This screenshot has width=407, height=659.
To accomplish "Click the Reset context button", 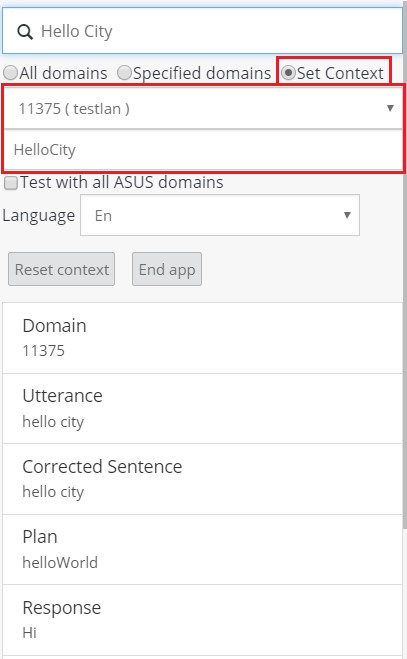I will [x=61, y=269].
